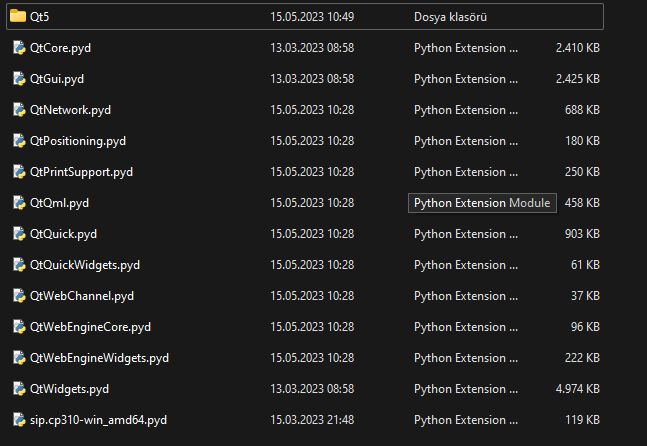
Task: Select the QtWidgets.pyd file name
Action: point(69,389)
